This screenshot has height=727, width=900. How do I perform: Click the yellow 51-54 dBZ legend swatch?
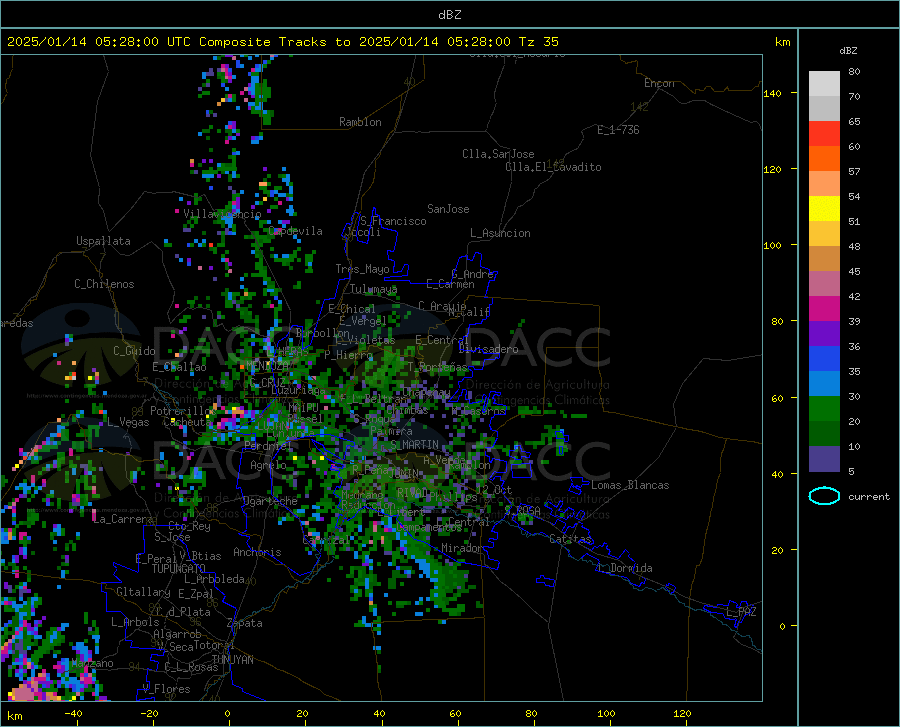pyautogui.click(x=824, y=209)
